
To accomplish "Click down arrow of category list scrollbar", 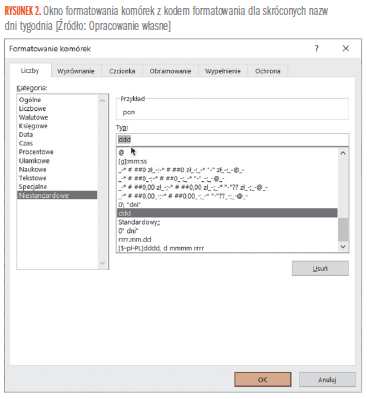I will (x=102, y=263).
